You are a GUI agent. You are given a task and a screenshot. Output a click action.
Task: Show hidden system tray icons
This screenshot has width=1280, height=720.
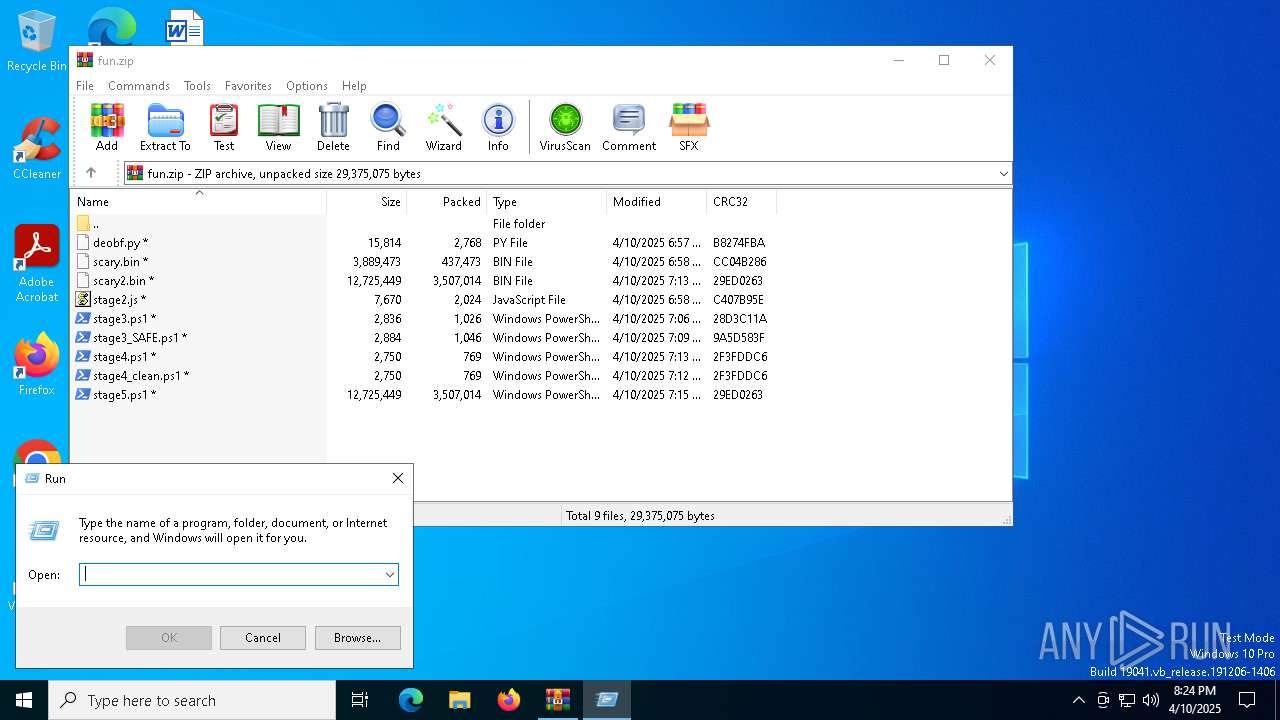pyautogui.click(x=1078, y=700)
